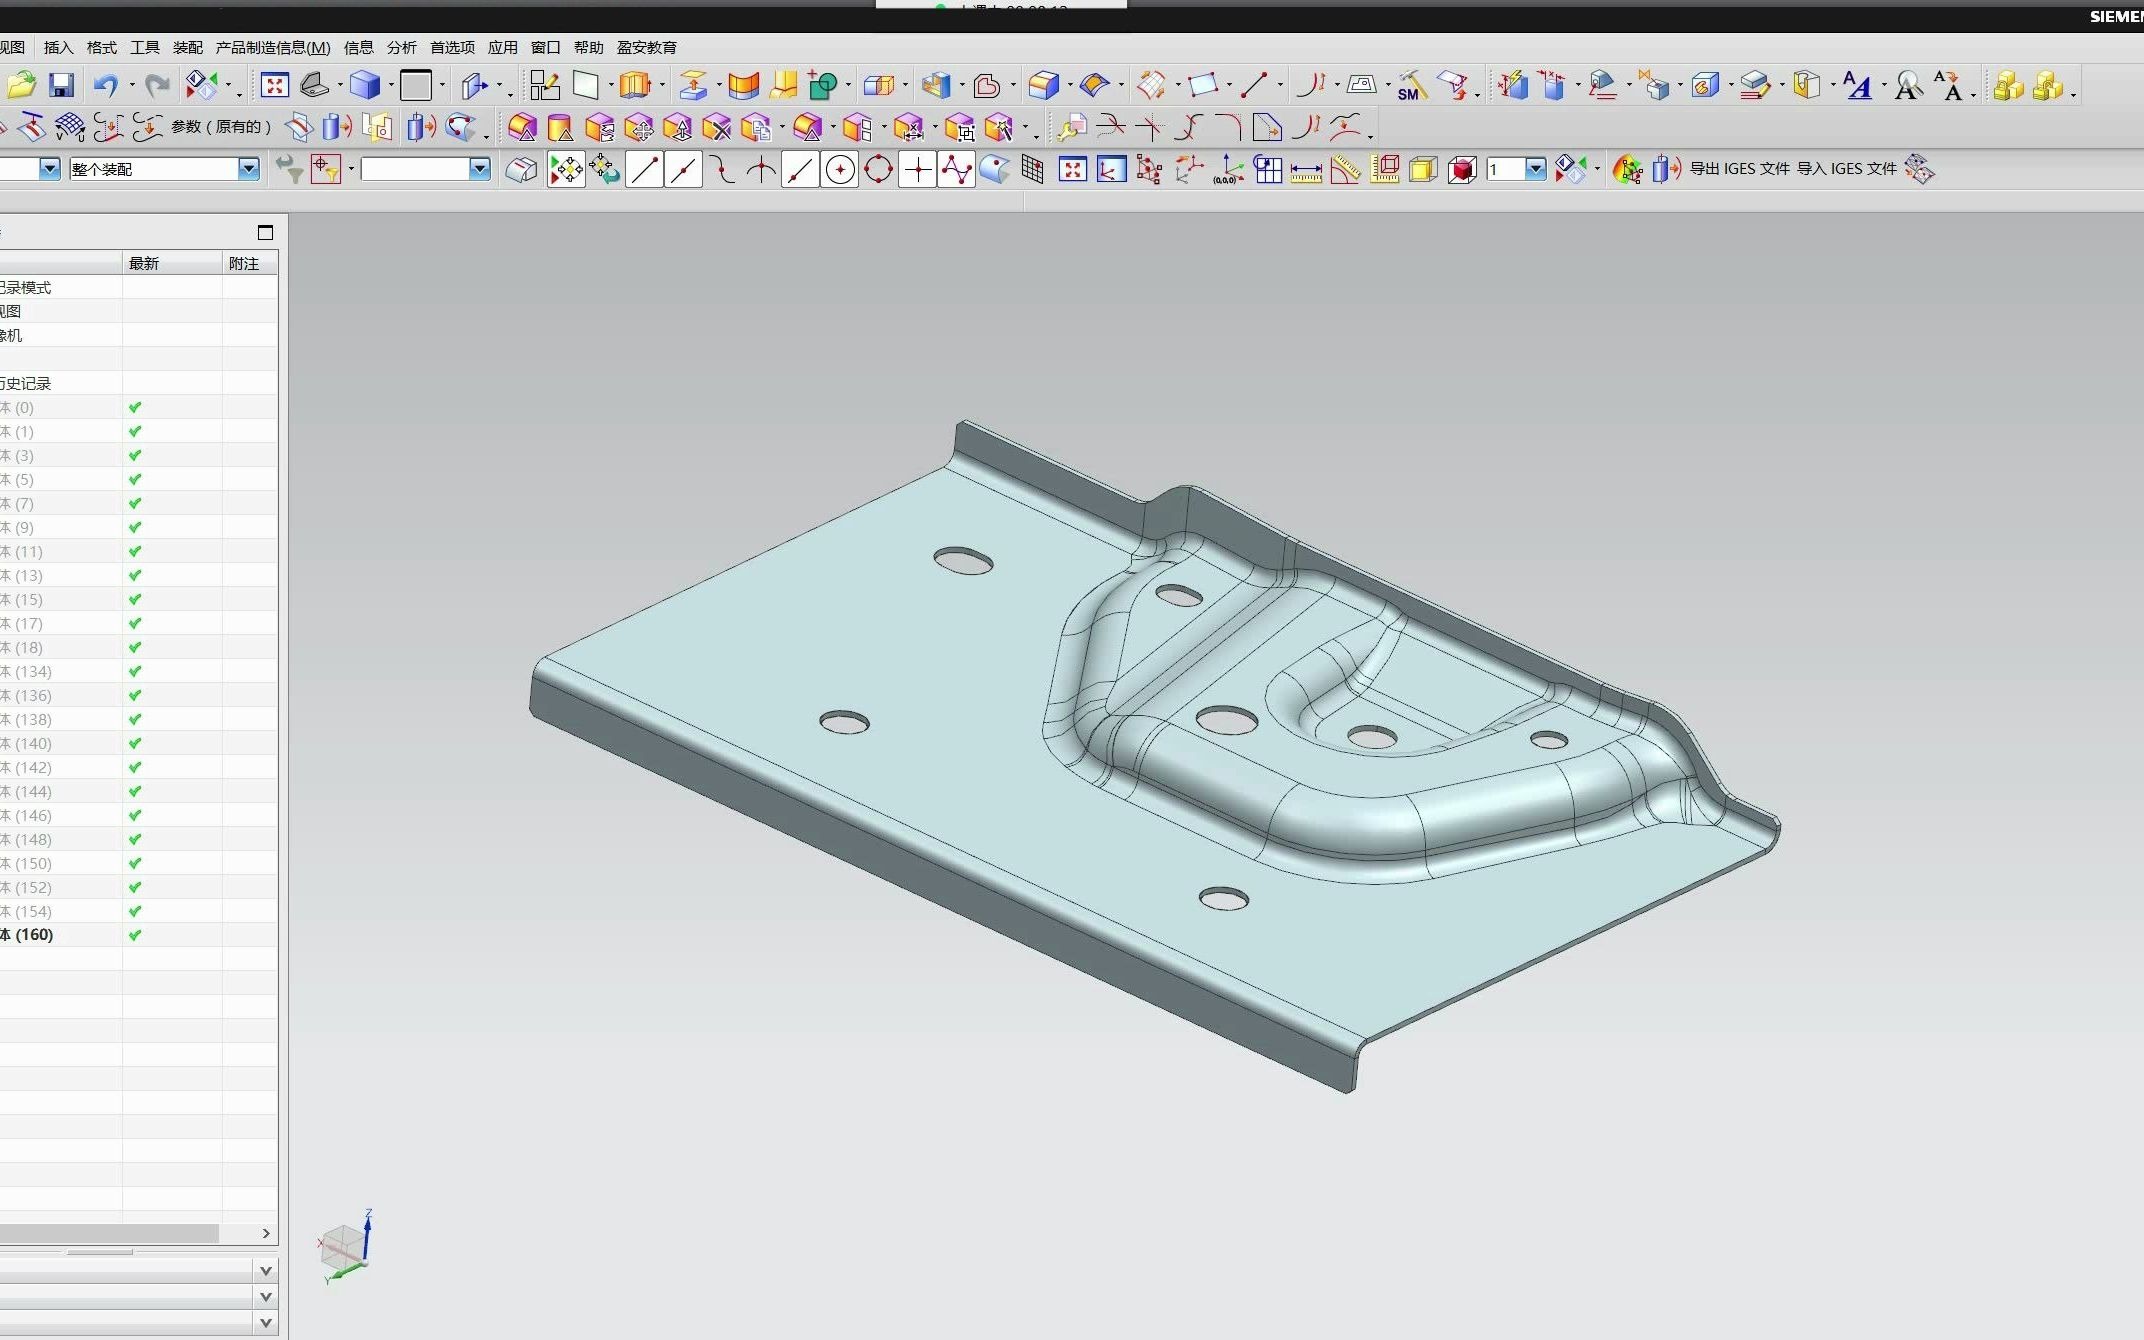Open the 工具 menu
2144x1340 pixels.
[x=145, y=47]
